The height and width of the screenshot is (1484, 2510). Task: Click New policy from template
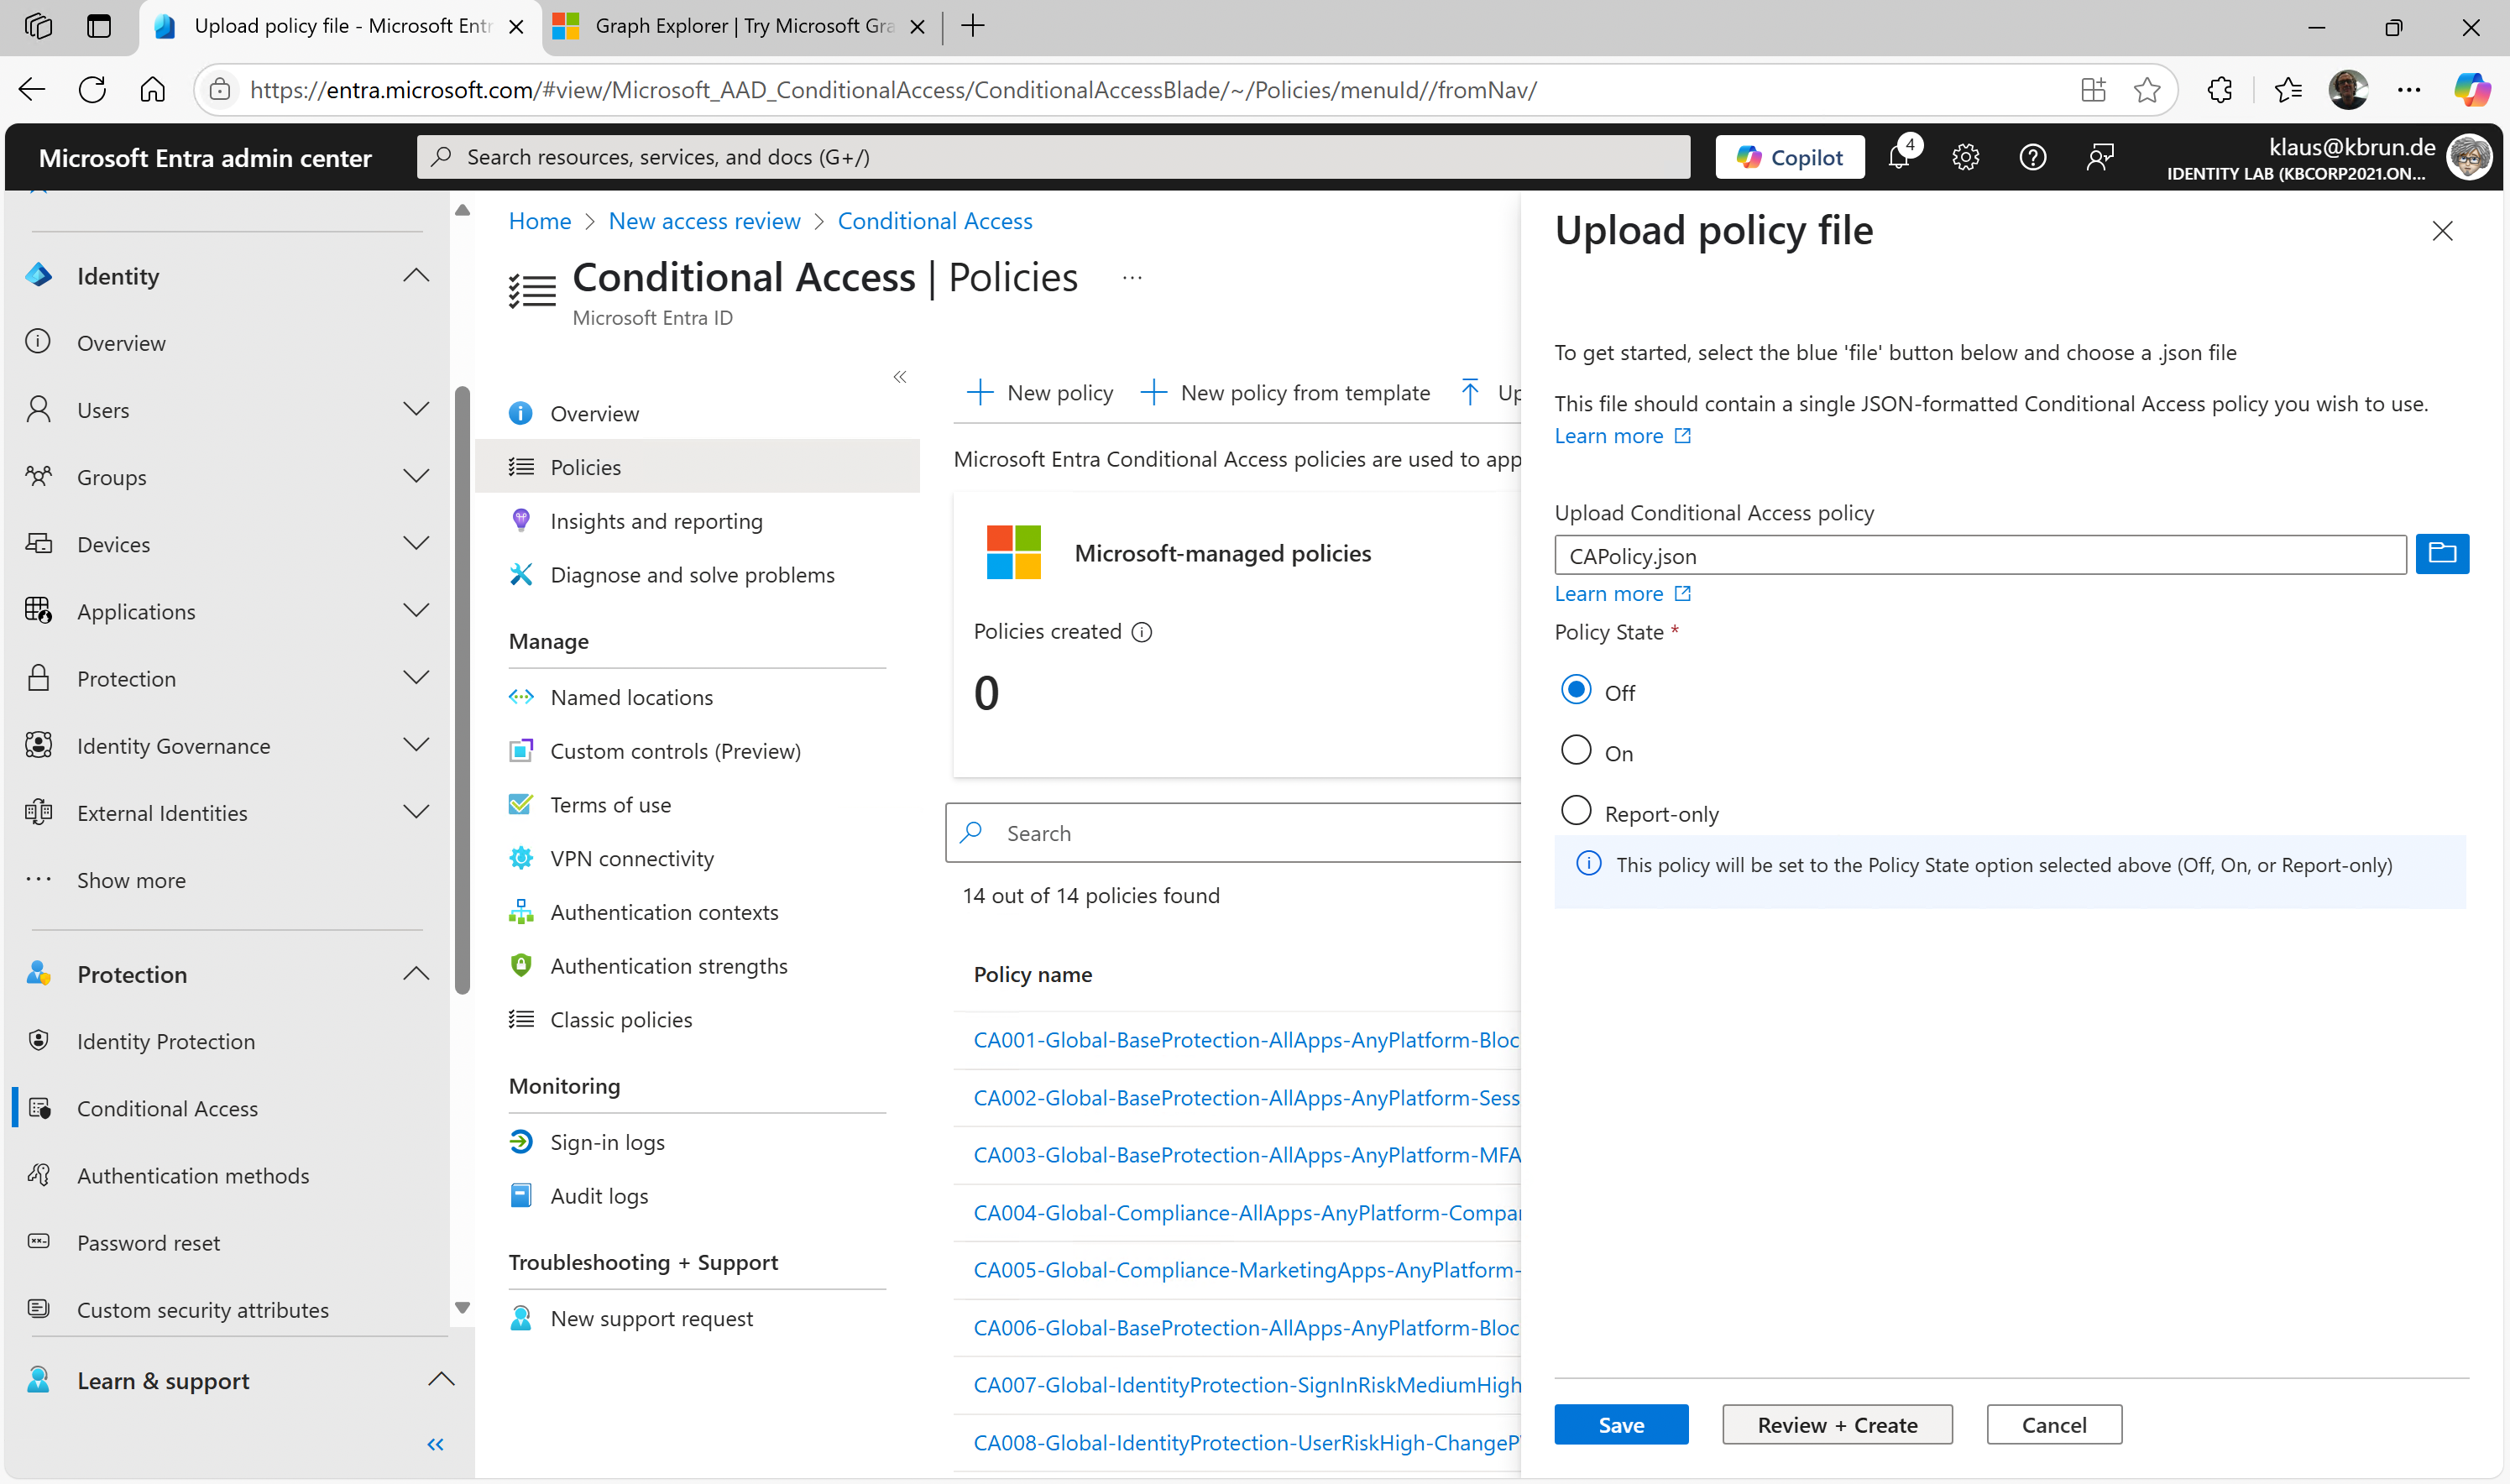(x=1286, y=392)
